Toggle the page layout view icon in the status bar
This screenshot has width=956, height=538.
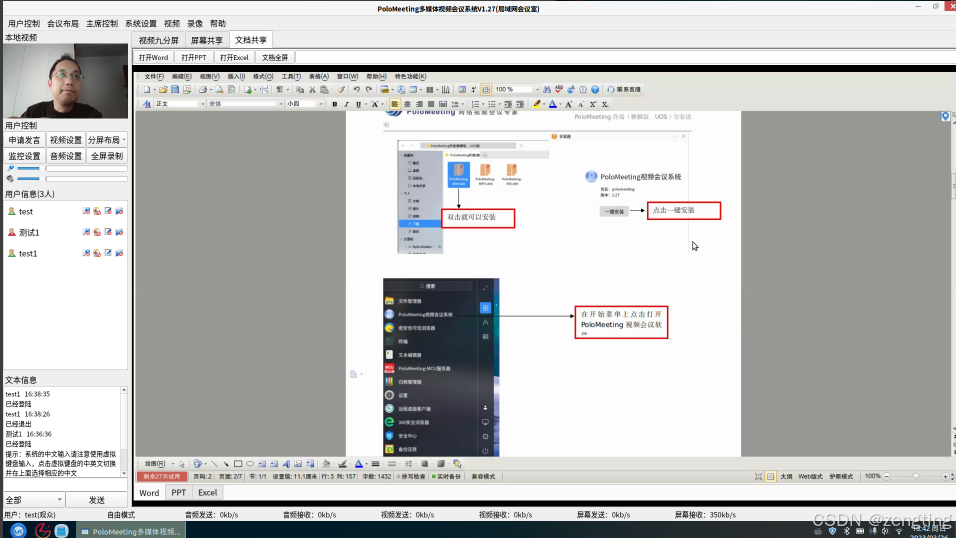point(771,476)
